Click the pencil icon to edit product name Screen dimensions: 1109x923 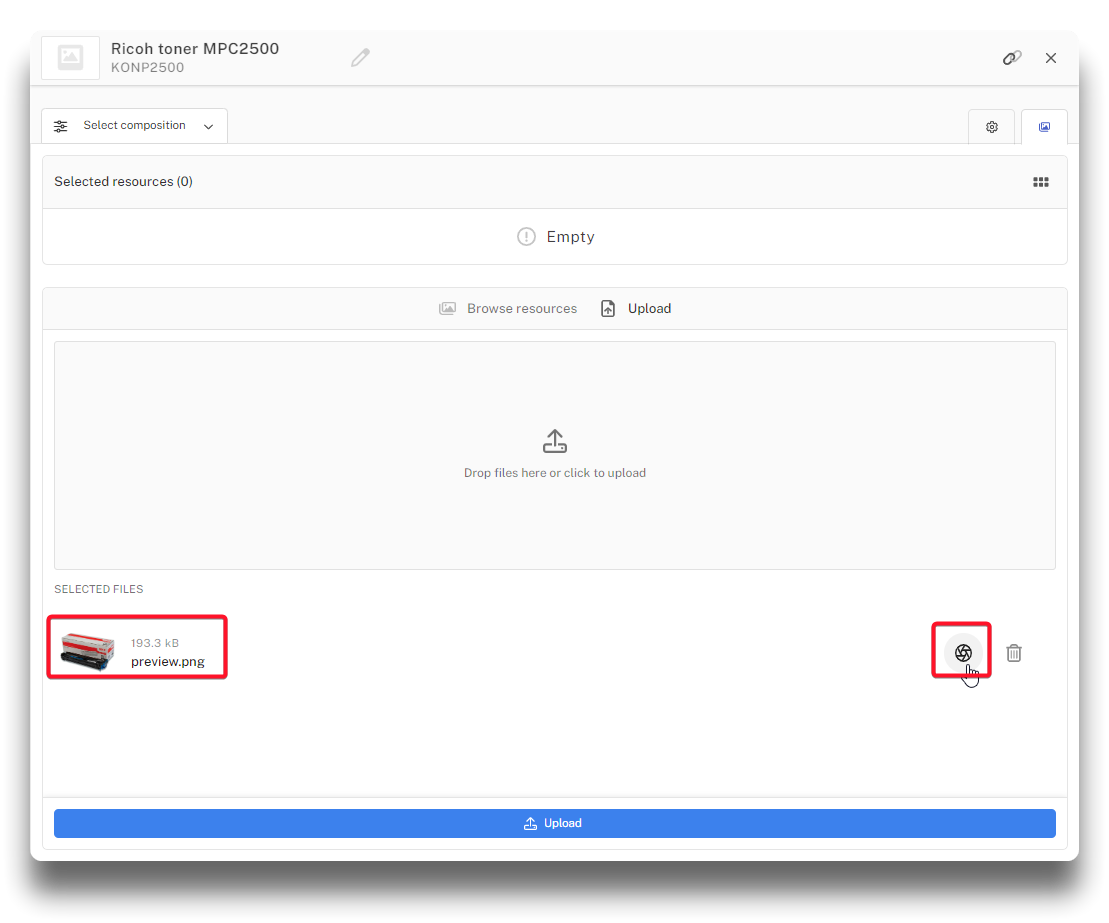pos(360,58)
